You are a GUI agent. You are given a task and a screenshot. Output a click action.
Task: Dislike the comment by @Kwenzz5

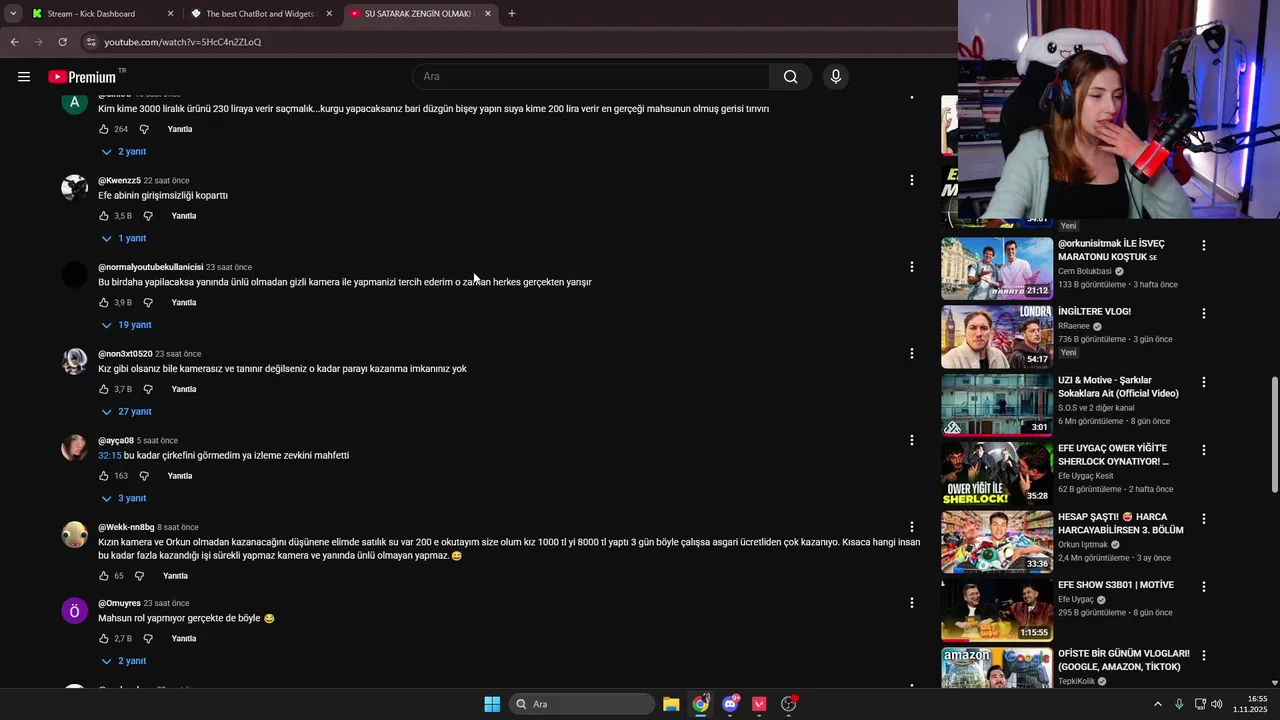tap(148, 216)
